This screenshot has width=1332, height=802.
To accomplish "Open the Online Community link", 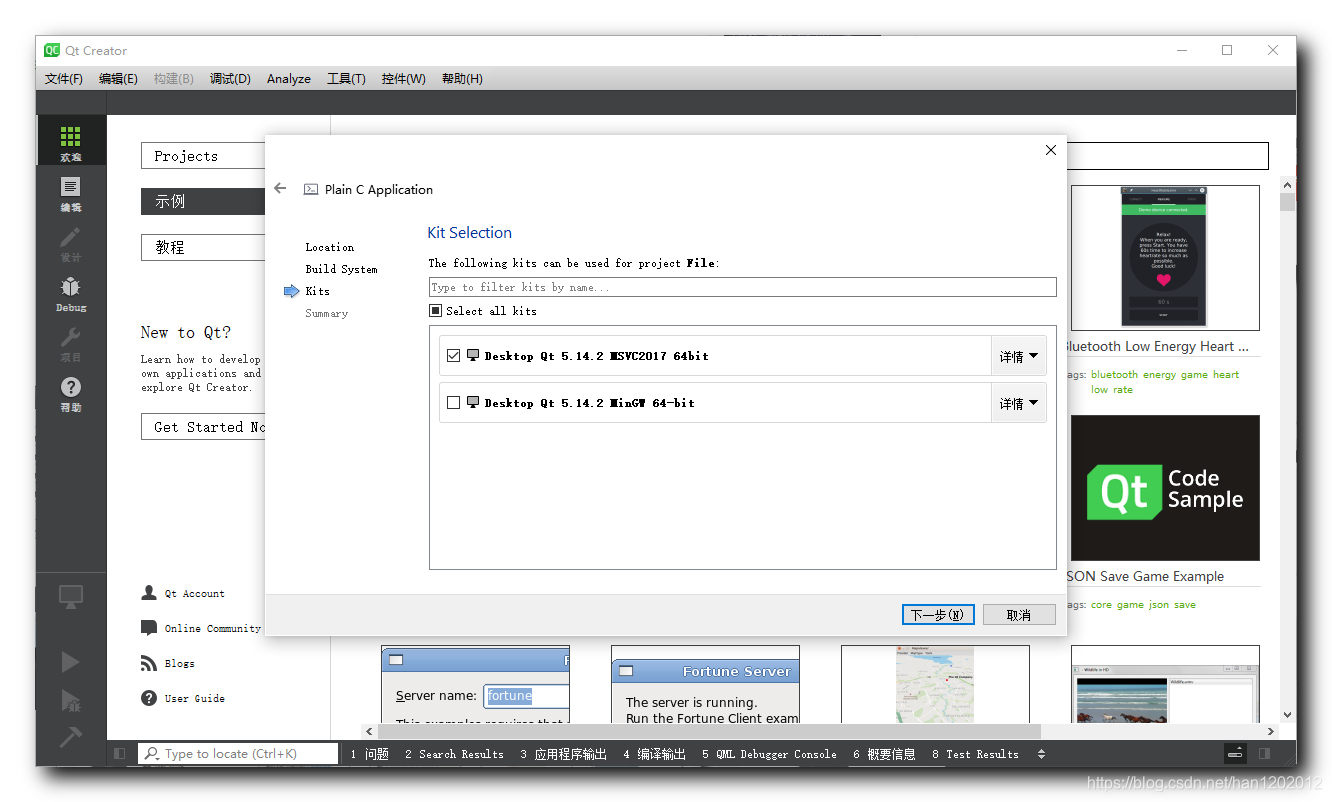I will point(213,628).
